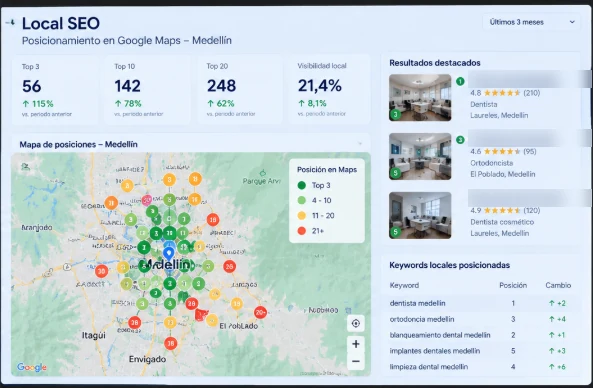
Task: Open the dentista medellín keyword
Action: (418, 303)
